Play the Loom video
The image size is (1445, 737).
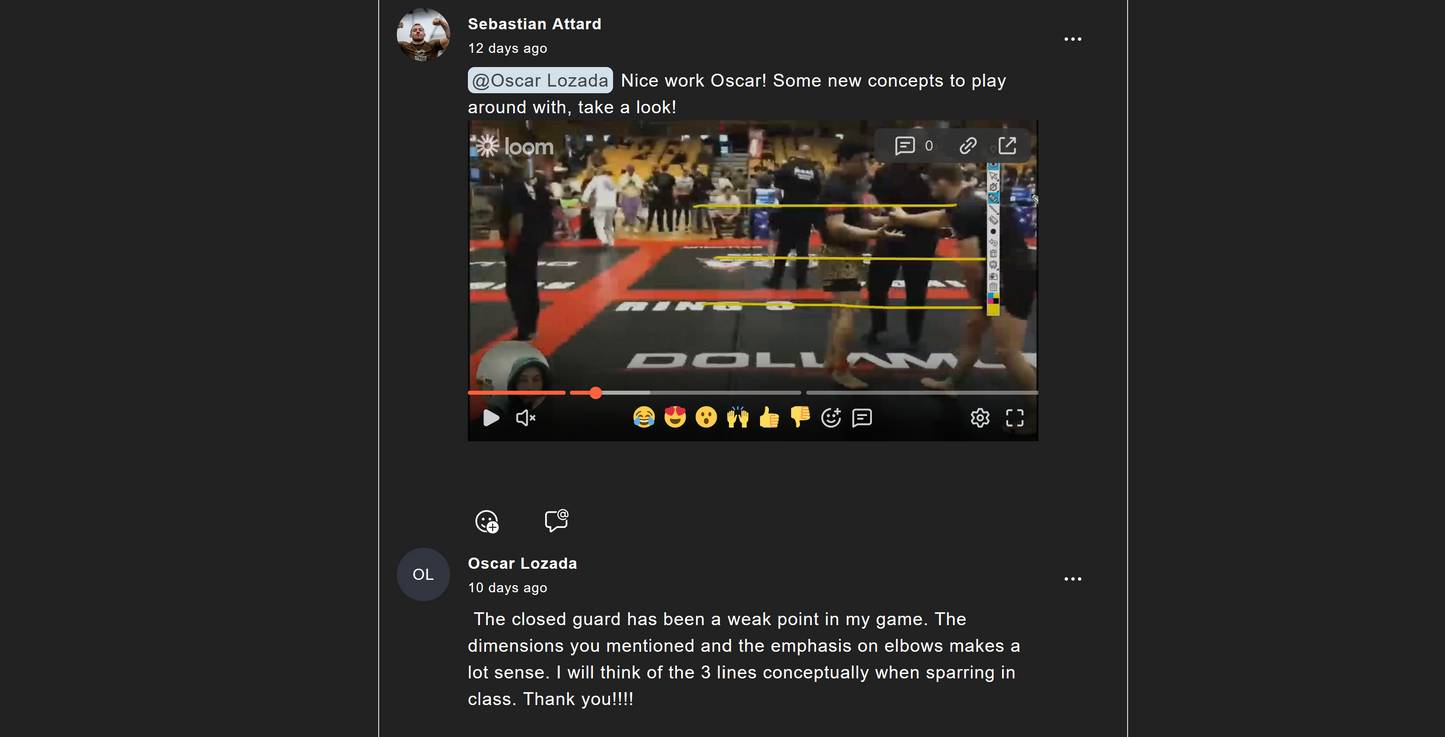coord(491,418)
